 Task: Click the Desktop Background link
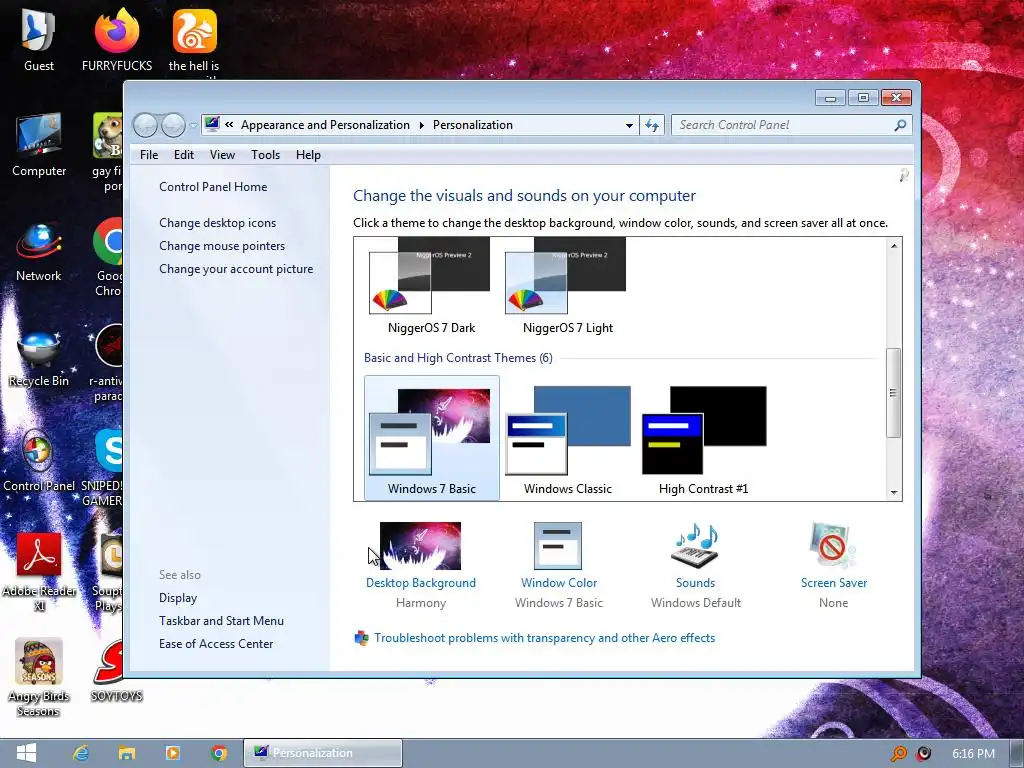pos(421,583)
